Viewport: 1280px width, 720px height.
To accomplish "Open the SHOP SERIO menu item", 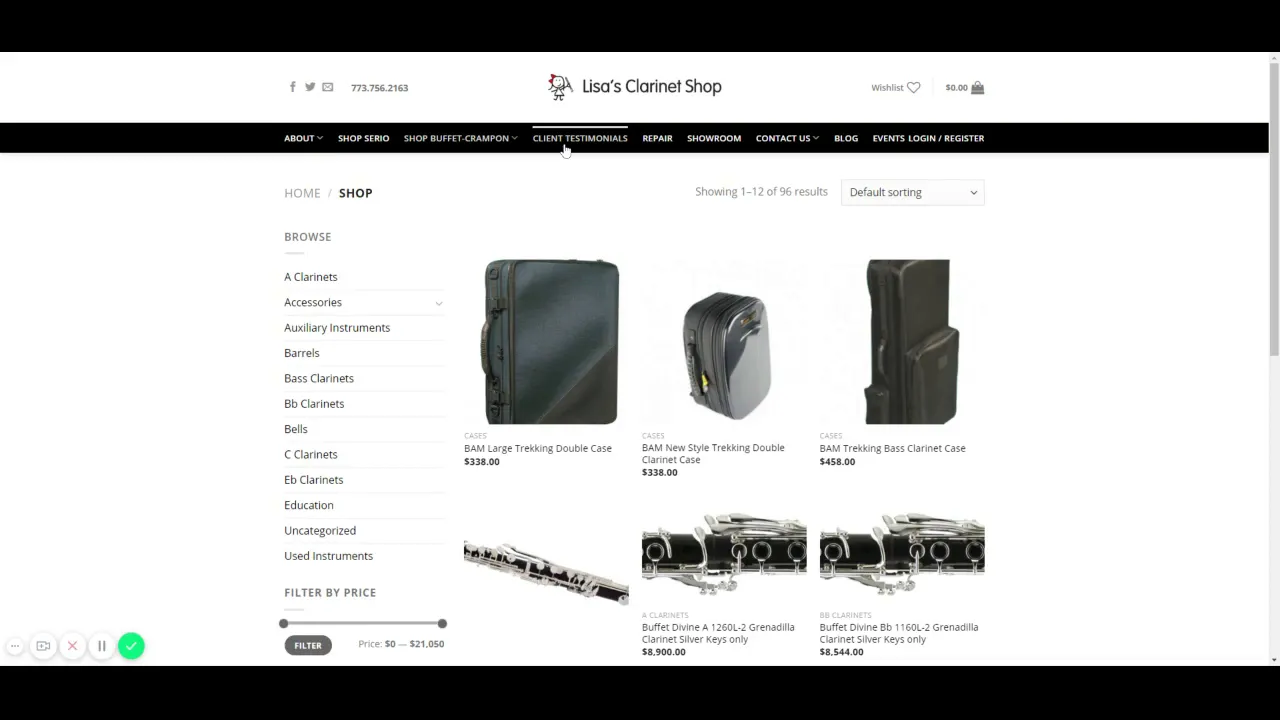I will point(363,138).
